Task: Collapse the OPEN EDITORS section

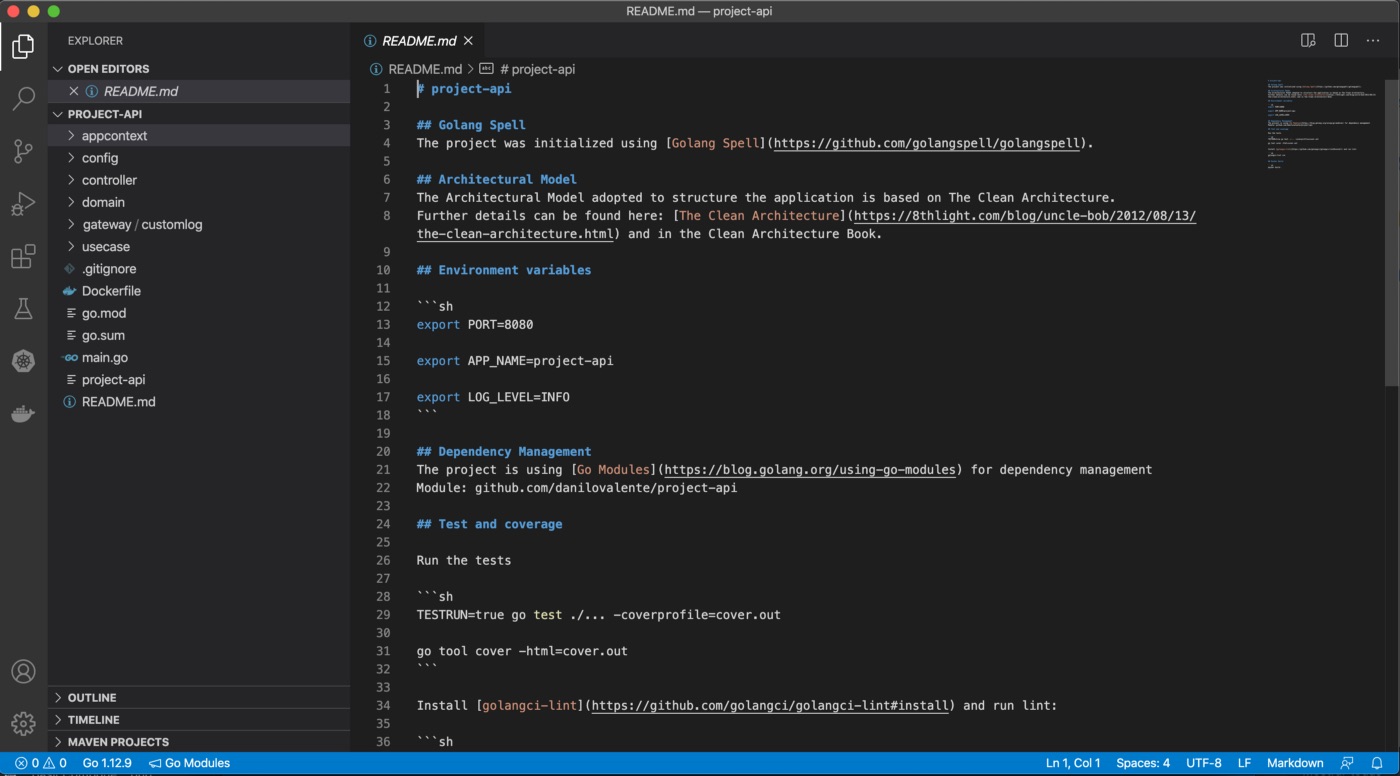Action: point(108,69)
